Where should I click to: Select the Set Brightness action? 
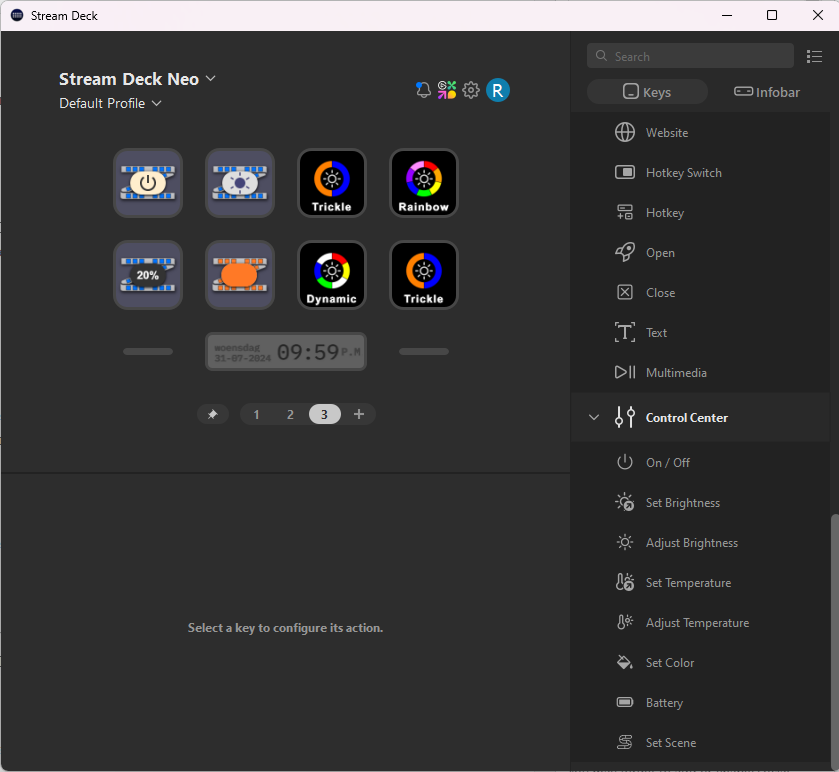(700, 503)
